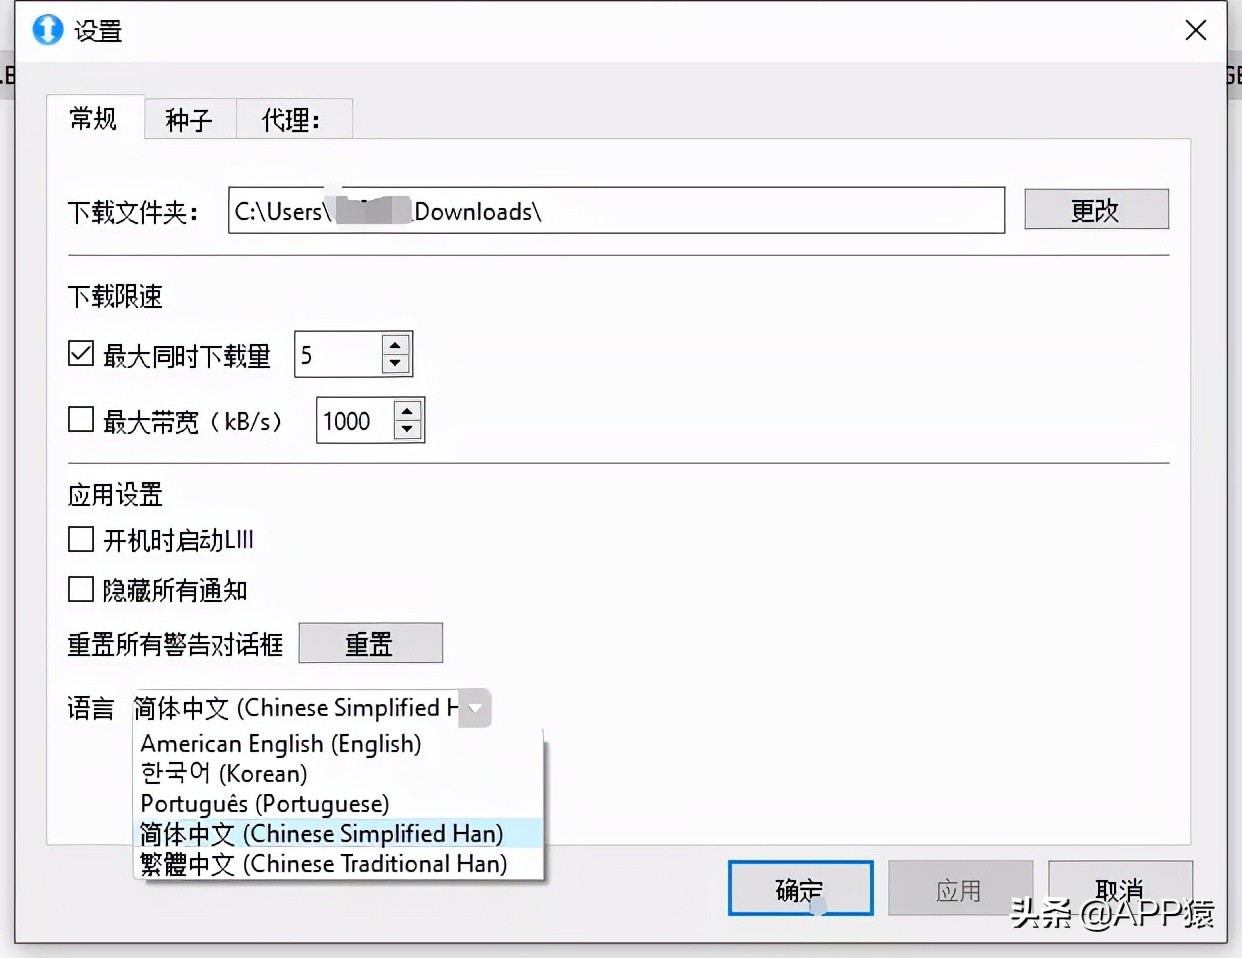Click the spinner down arrow for simultaneous downloads
Image resolution: width=1242 pixels, height=958 pixels.
coord(394,365)
